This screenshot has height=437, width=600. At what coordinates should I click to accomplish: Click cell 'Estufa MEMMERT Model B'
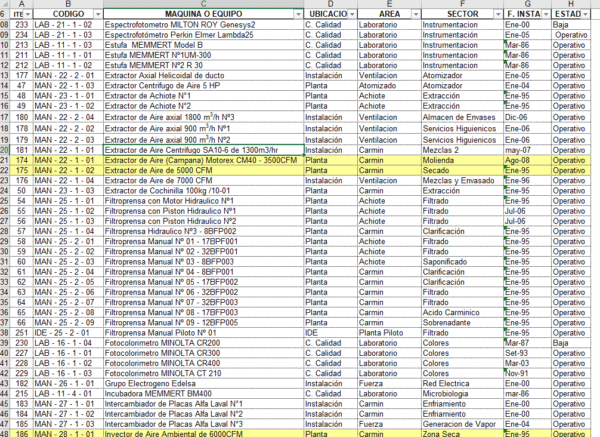click(x=204, y=45)
